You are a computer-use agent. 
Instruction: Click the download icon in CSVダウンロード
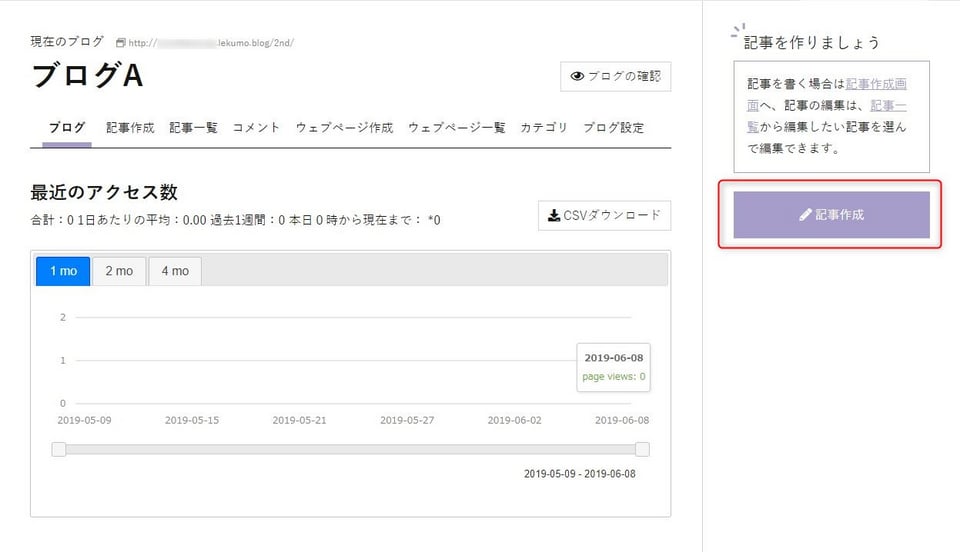pyautogui.click(x=554, y=215)
